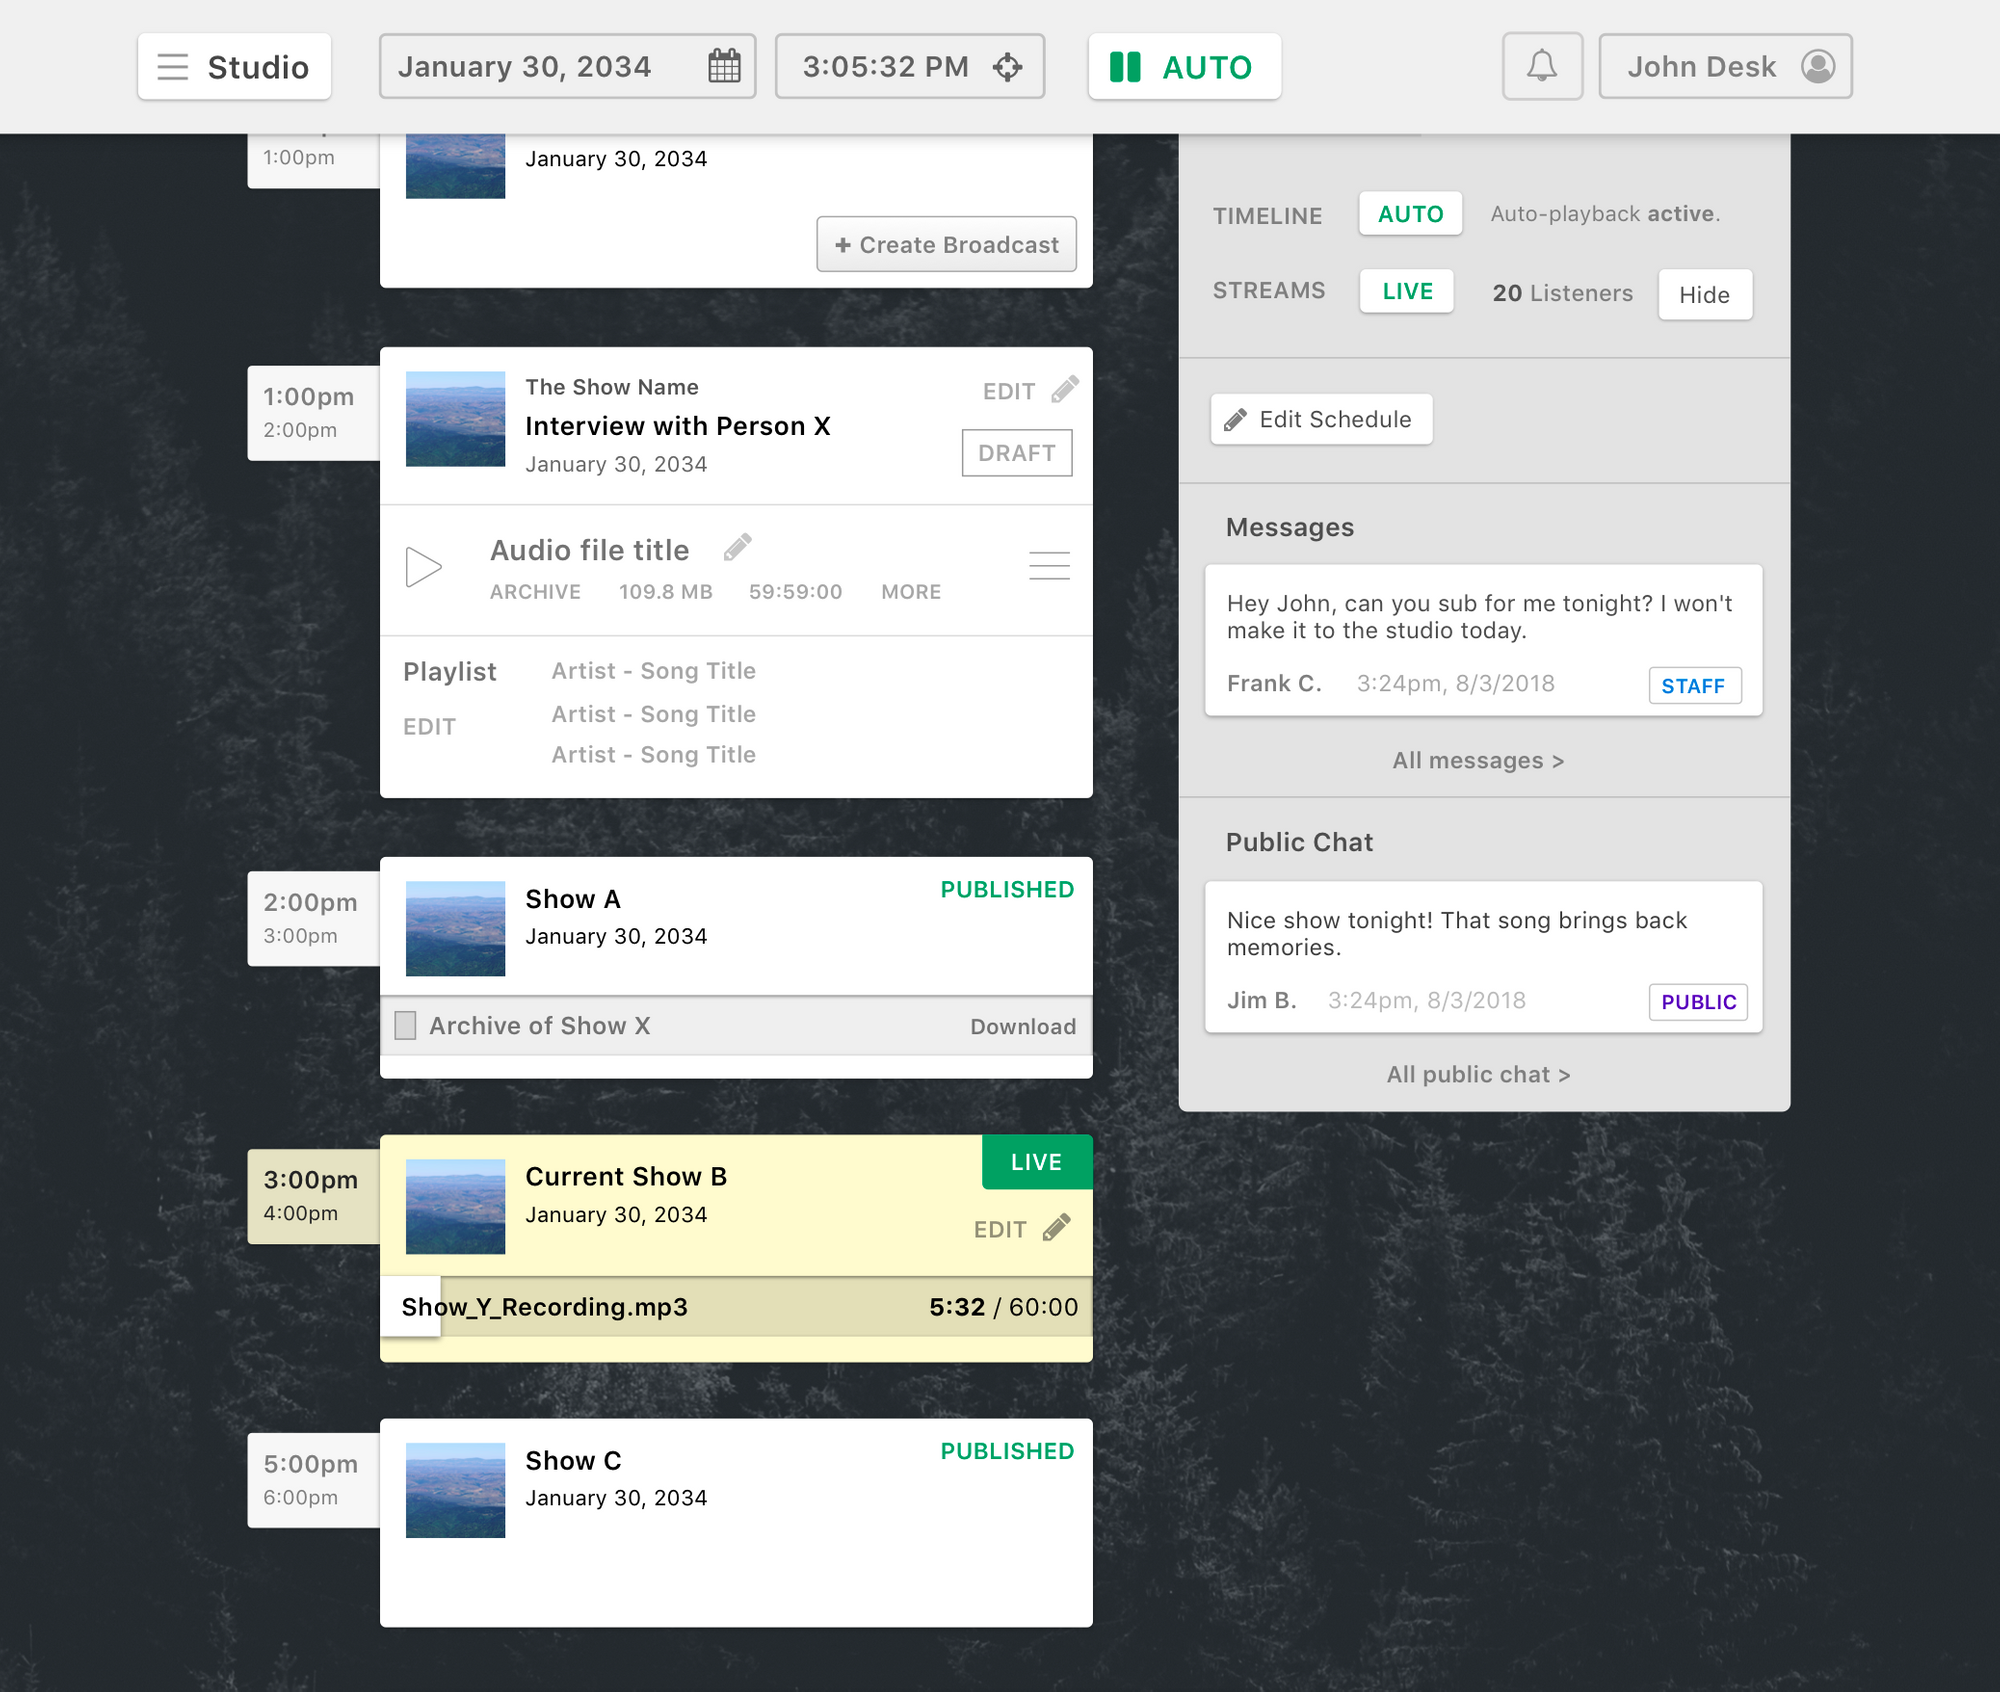This screenshot has height=1692, width=2000.
Task: Check the Archive of Show X checkbox
Action: pos(405,1025)
